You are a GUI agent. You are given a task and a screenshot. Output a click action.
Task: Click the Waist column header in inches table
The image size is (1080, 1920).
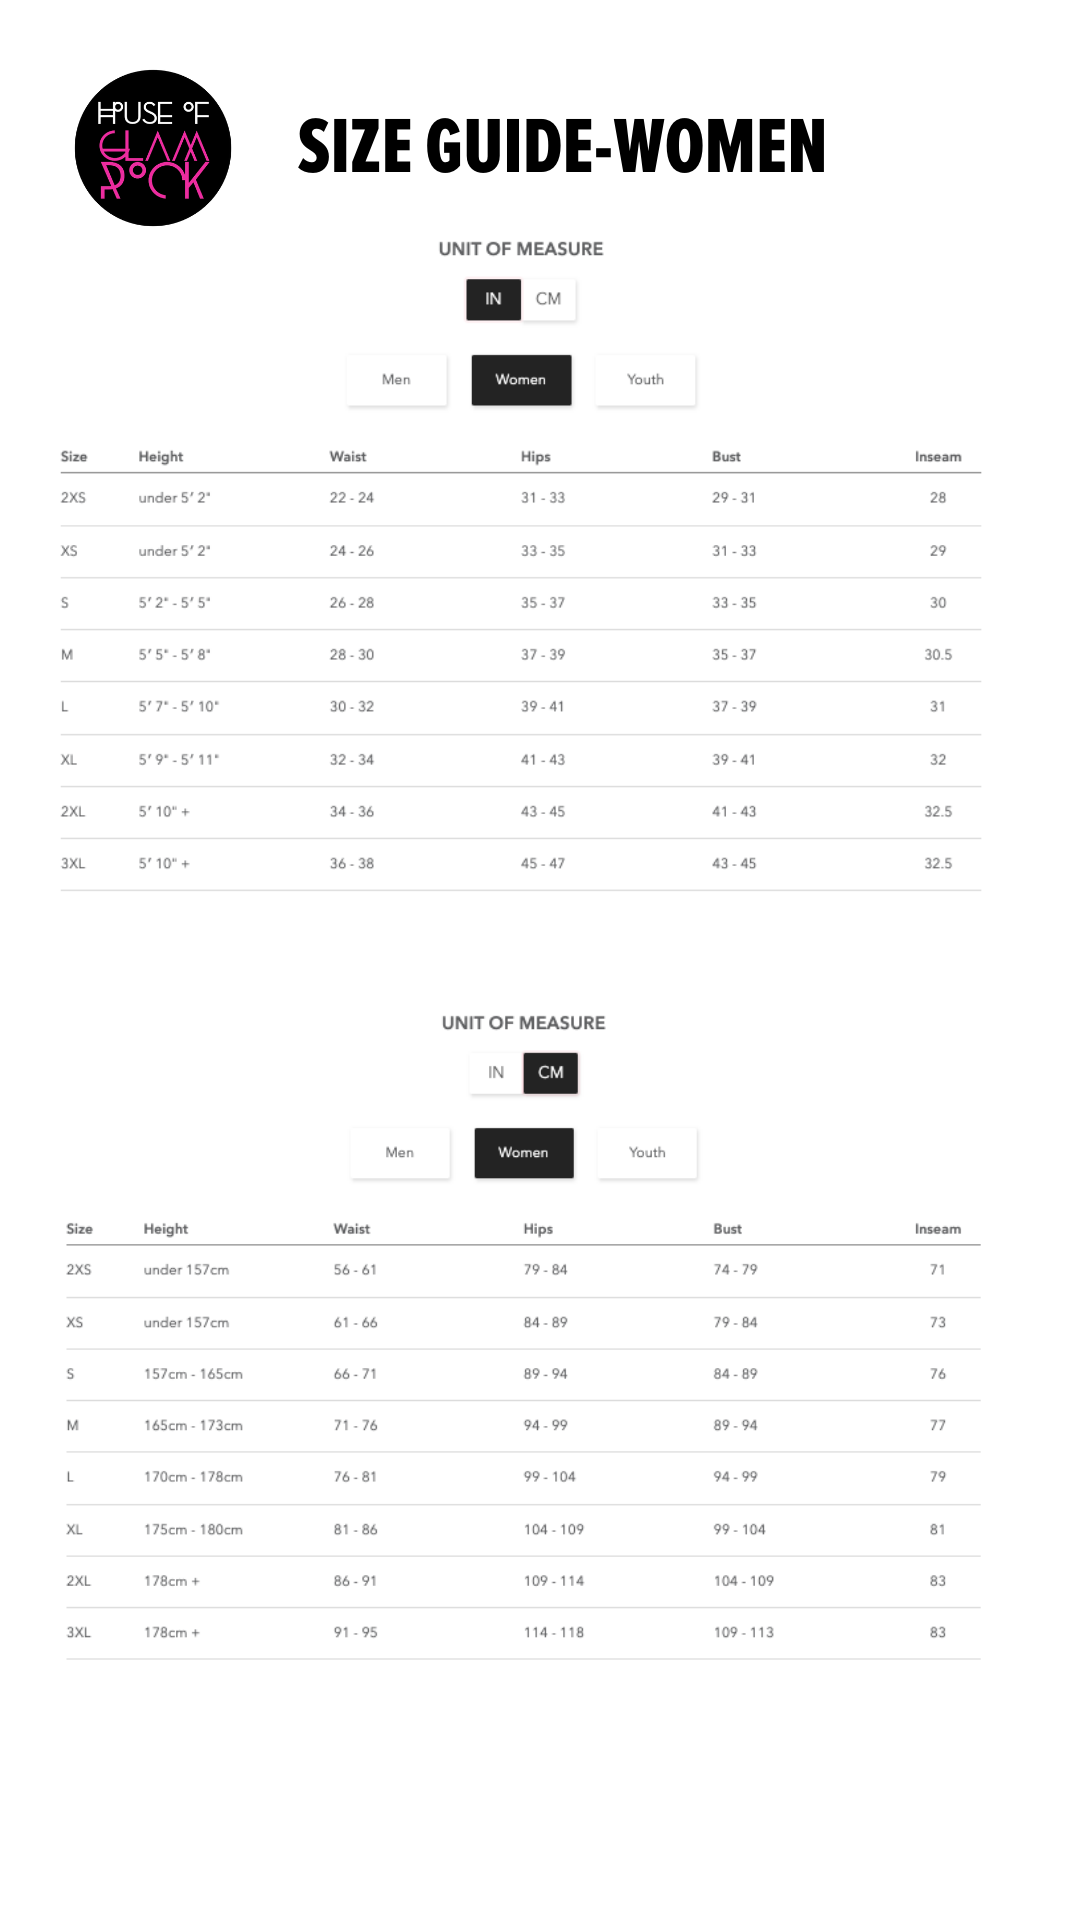(x=348, y=457)
